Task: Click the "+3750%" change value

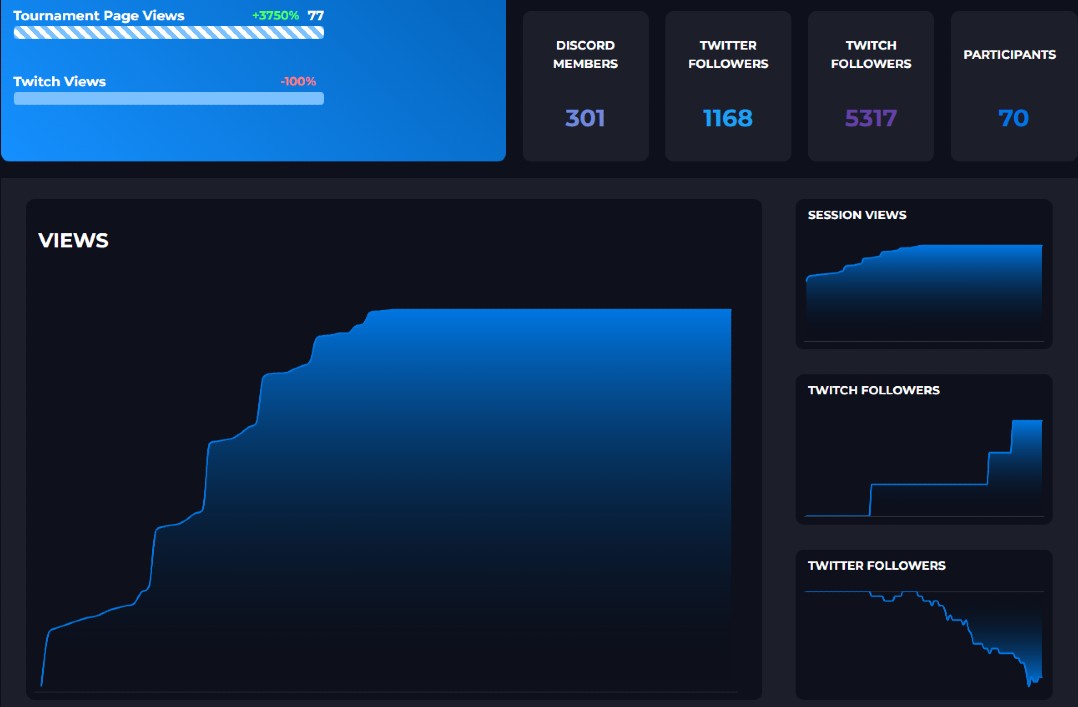Action: click(x=275, y=15)
